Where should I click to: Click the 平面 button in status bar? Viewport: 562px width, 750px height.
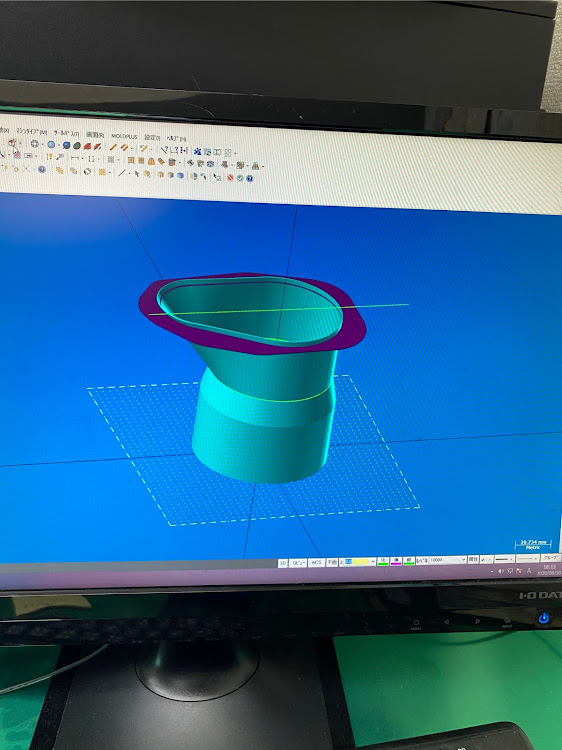tap(332, 562)
